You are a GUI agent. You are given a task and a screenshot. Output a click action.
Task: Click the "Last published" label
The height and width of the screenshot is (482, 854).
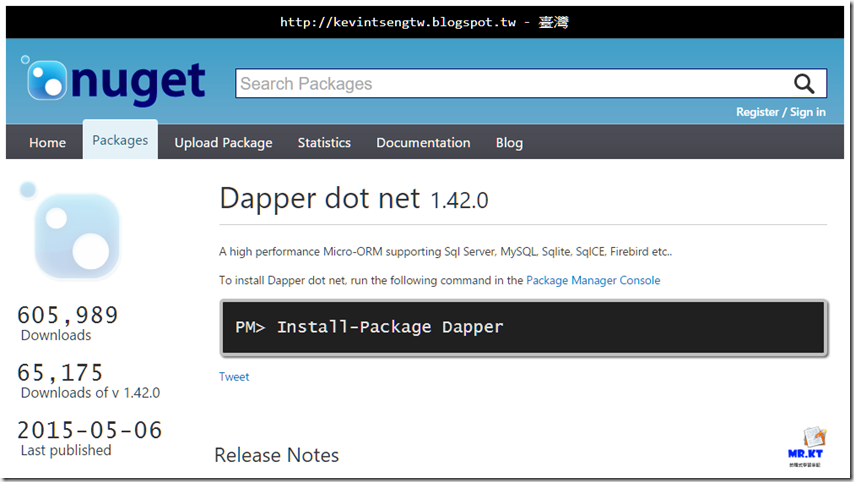point(66,450)
